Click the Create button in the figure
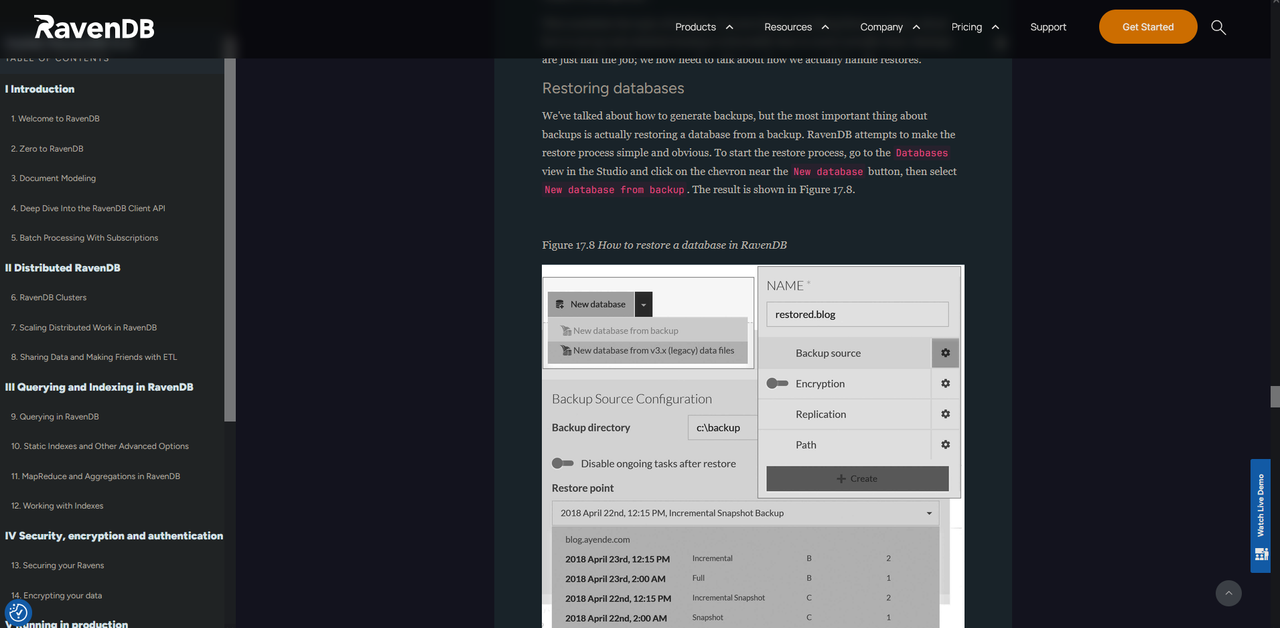Image resolution: width=1280 pixels, height=628 pixels. [x=857, y=478]
